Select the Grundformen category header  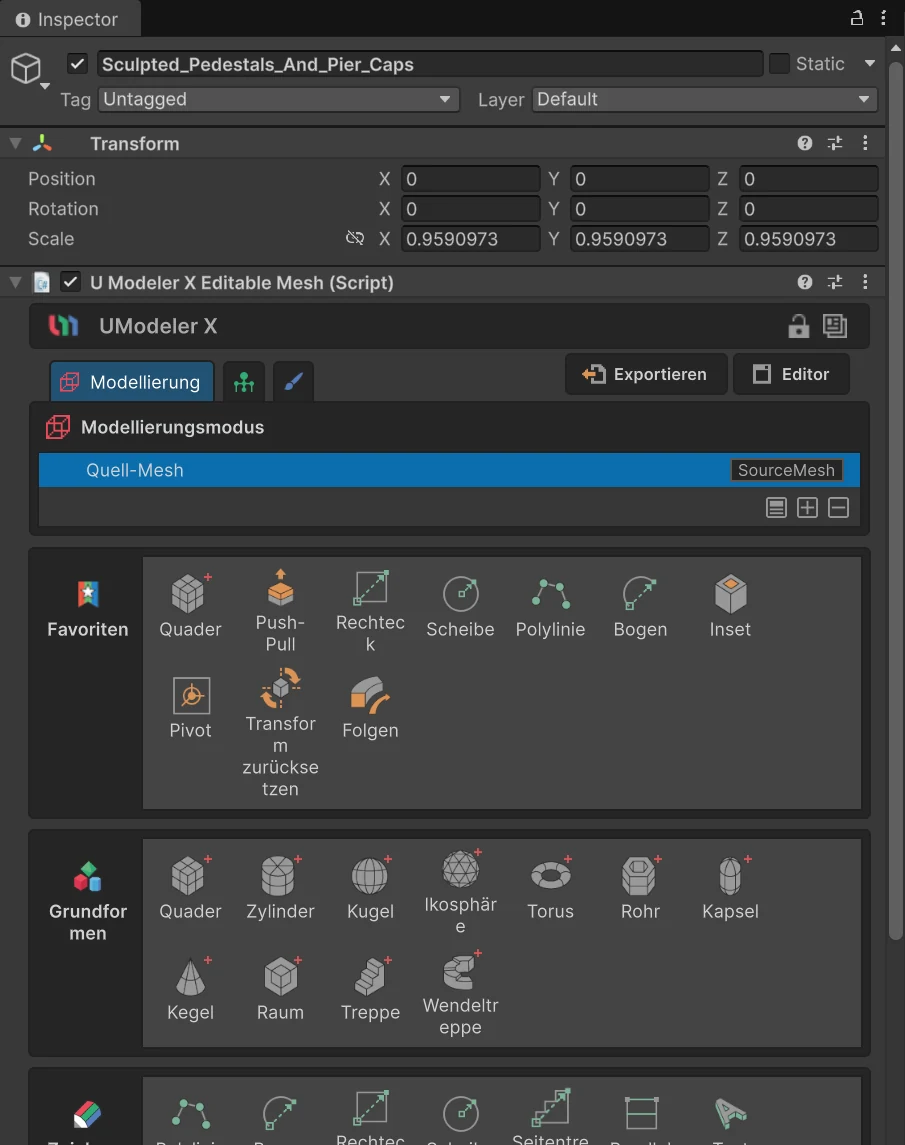coord(88,902)
